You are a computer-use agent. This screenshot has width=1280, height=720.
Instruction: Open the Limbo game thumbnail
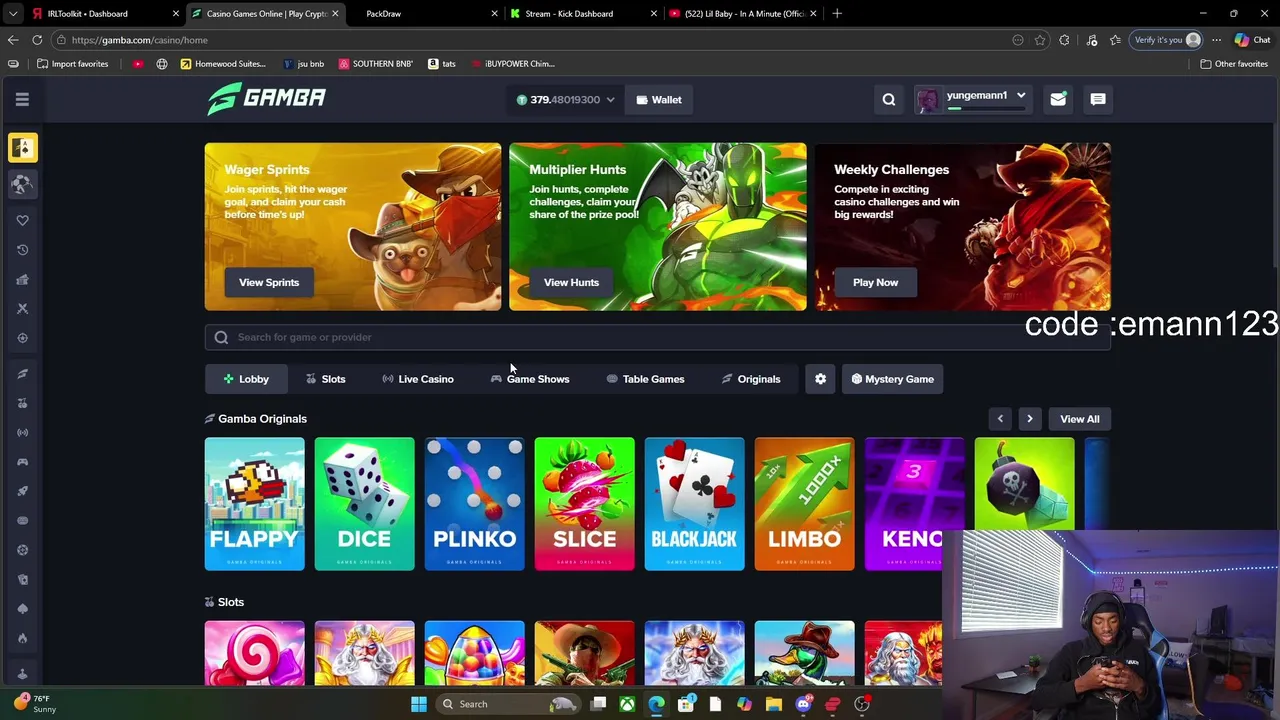pyautogui.click(x=804, y=504)
